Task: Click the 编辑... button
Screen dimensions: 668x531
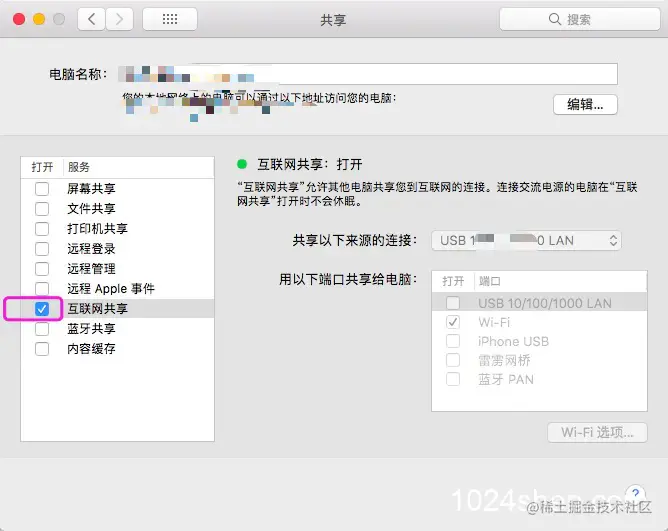Action: click(585, 104)
